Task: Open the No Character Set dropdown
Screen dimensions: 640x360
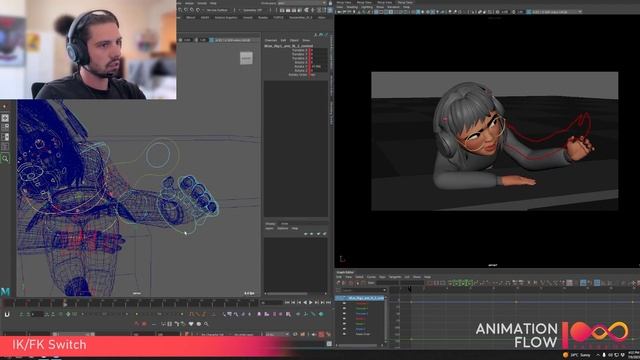Action: coord(212,334)
